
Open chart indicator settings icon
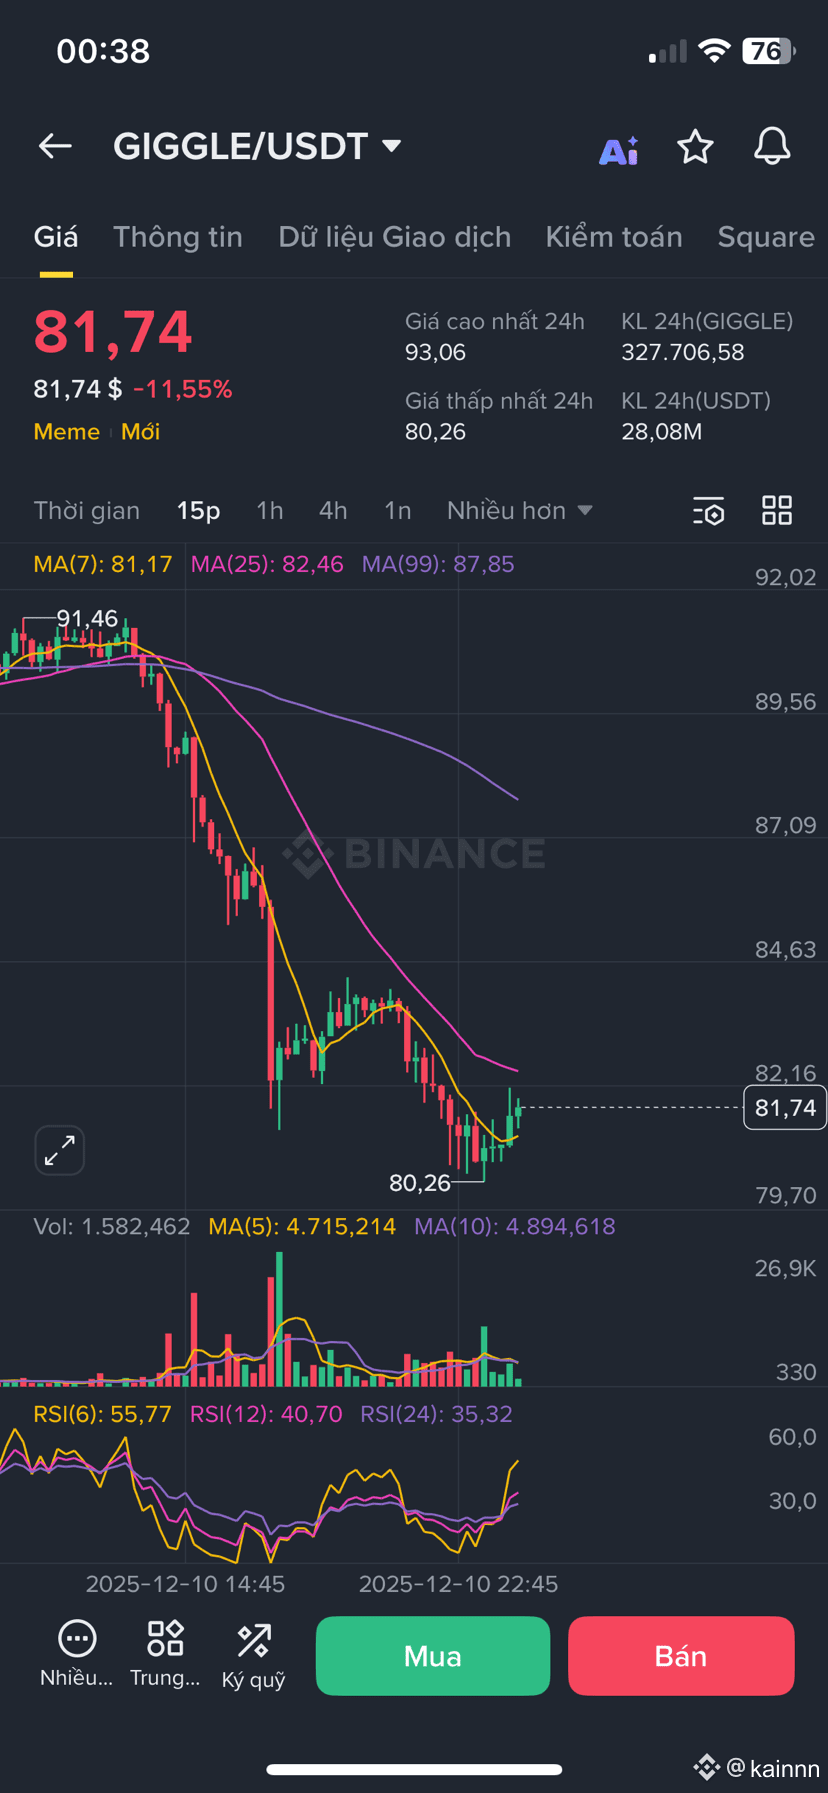(x=709, y=511)
